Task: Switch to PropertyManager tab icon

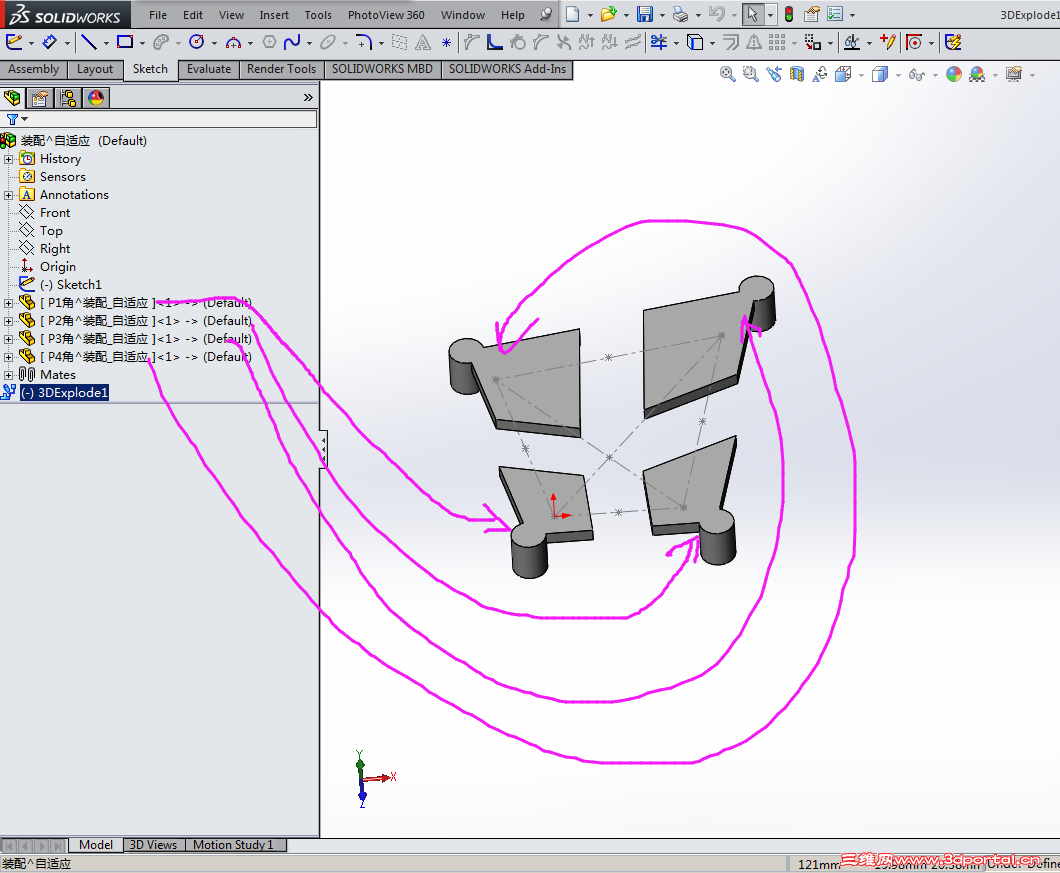Action: click(x=40, y=99)
